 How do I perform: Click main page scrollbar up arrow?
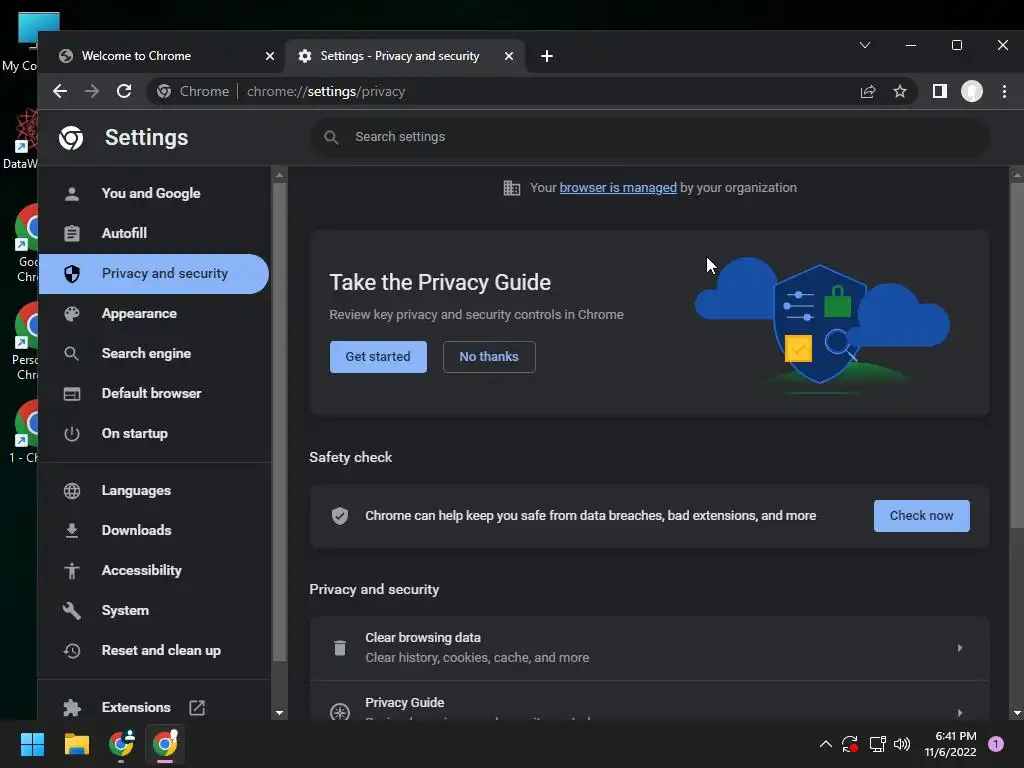coord(1016,175)
